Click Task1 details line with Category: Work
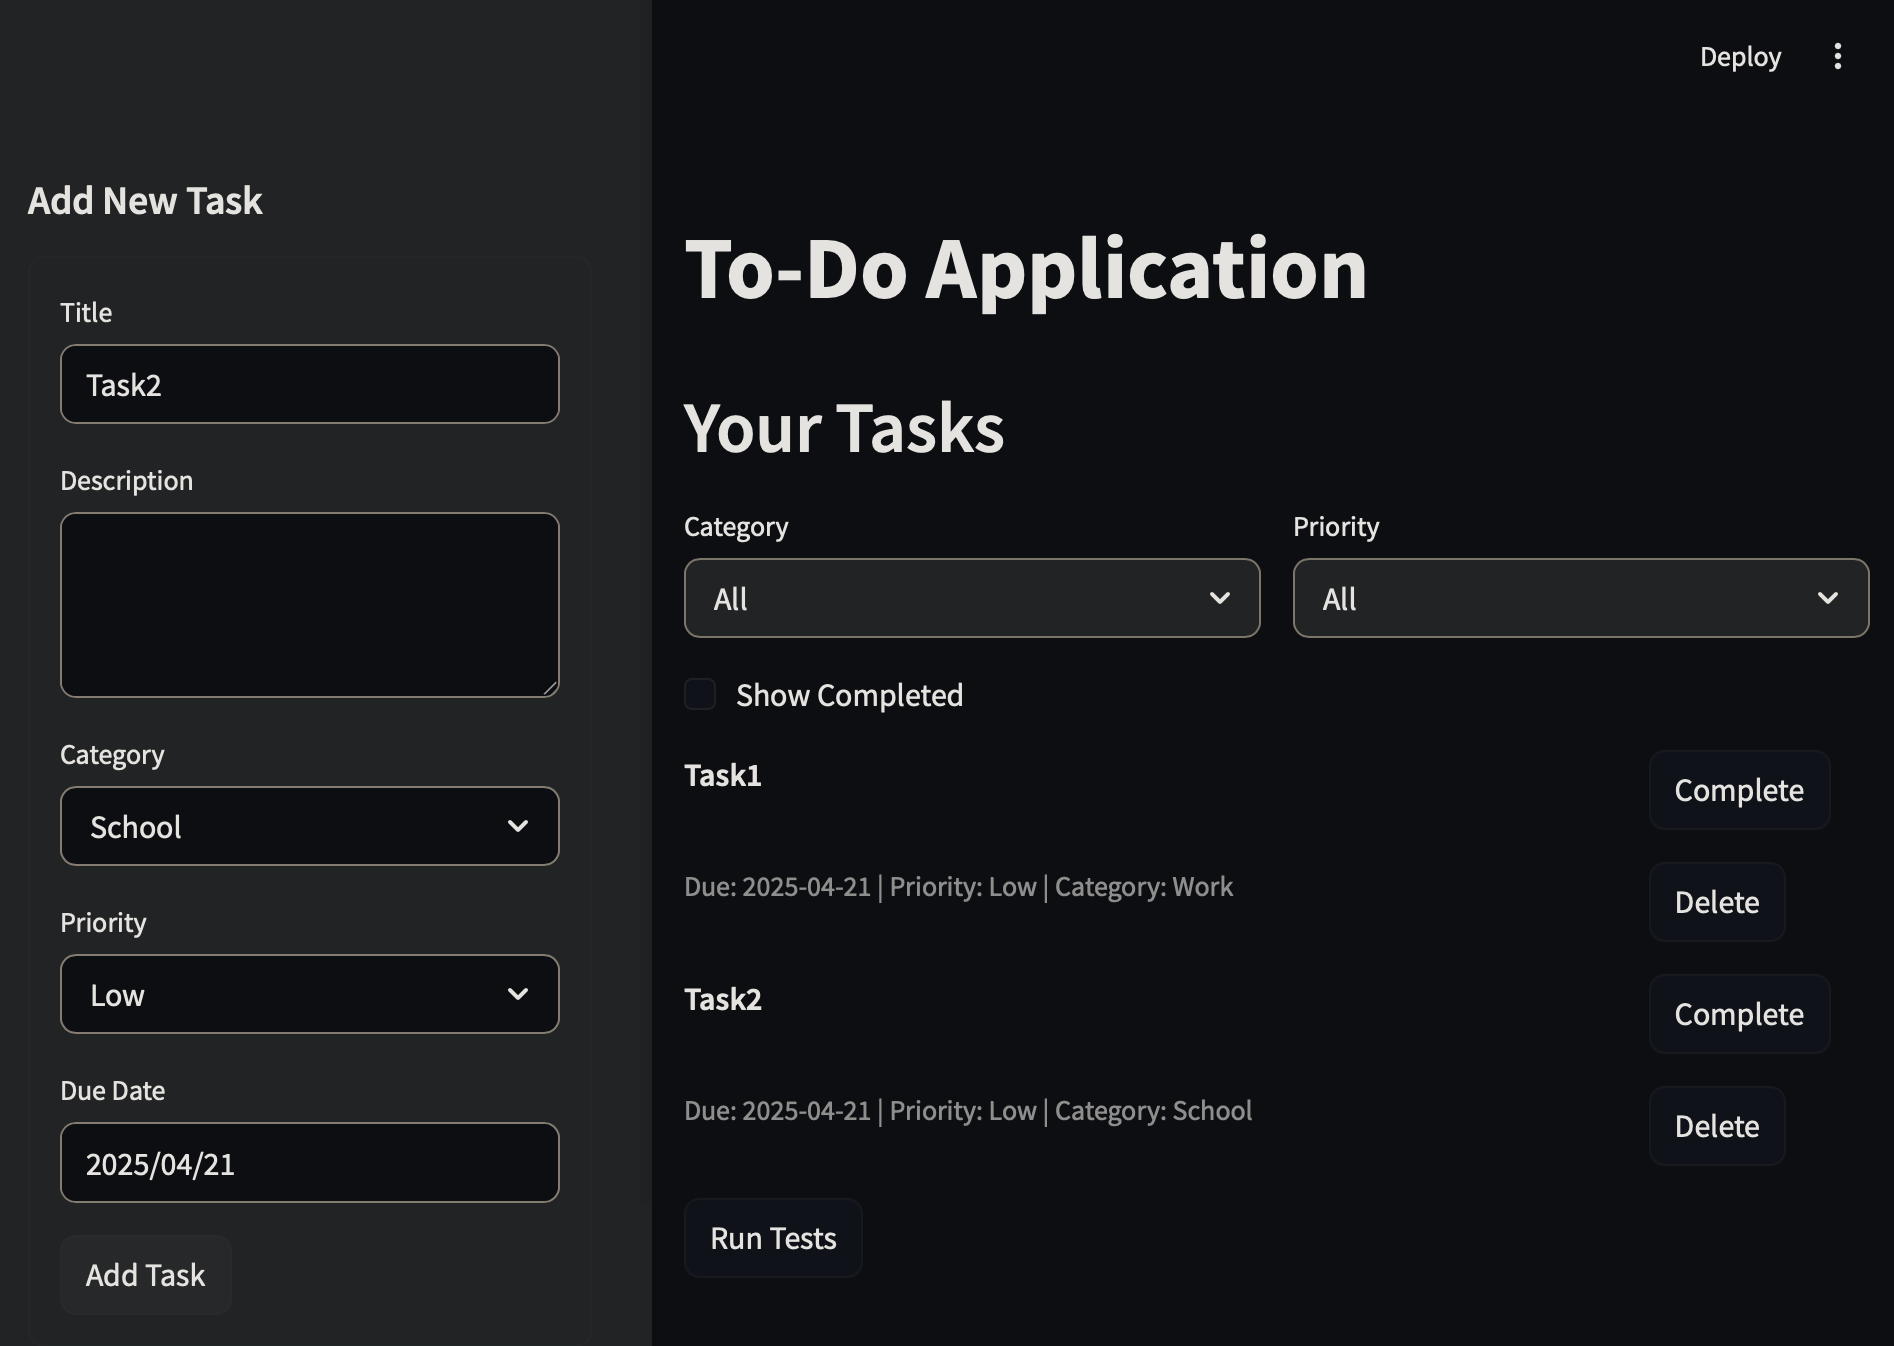Viewport: 1894px width, 1346px height. (958, 887)
